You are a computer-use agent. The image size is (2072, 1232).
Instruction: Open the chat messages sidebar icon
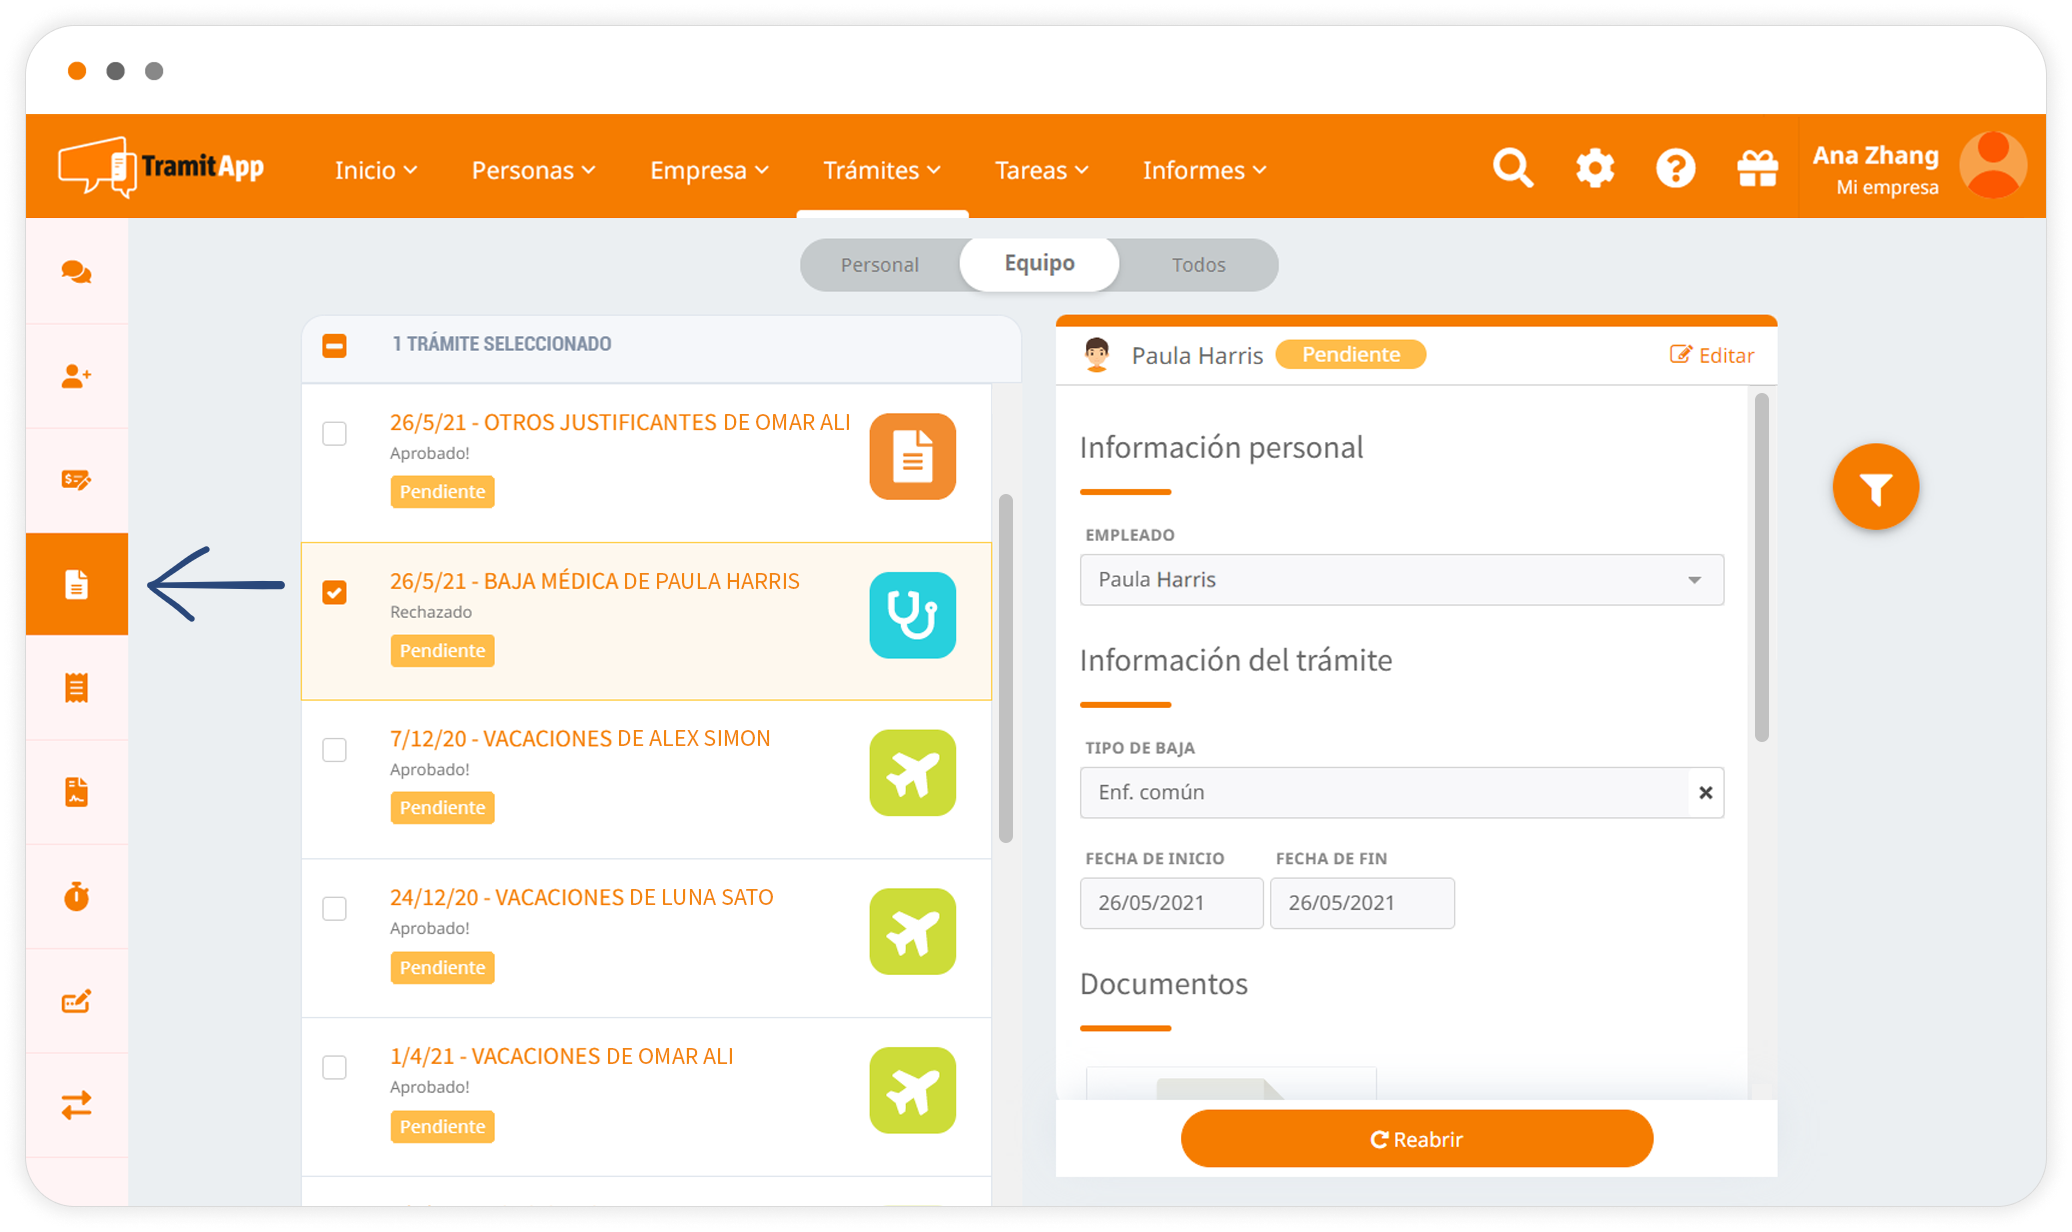coord(76,272)
